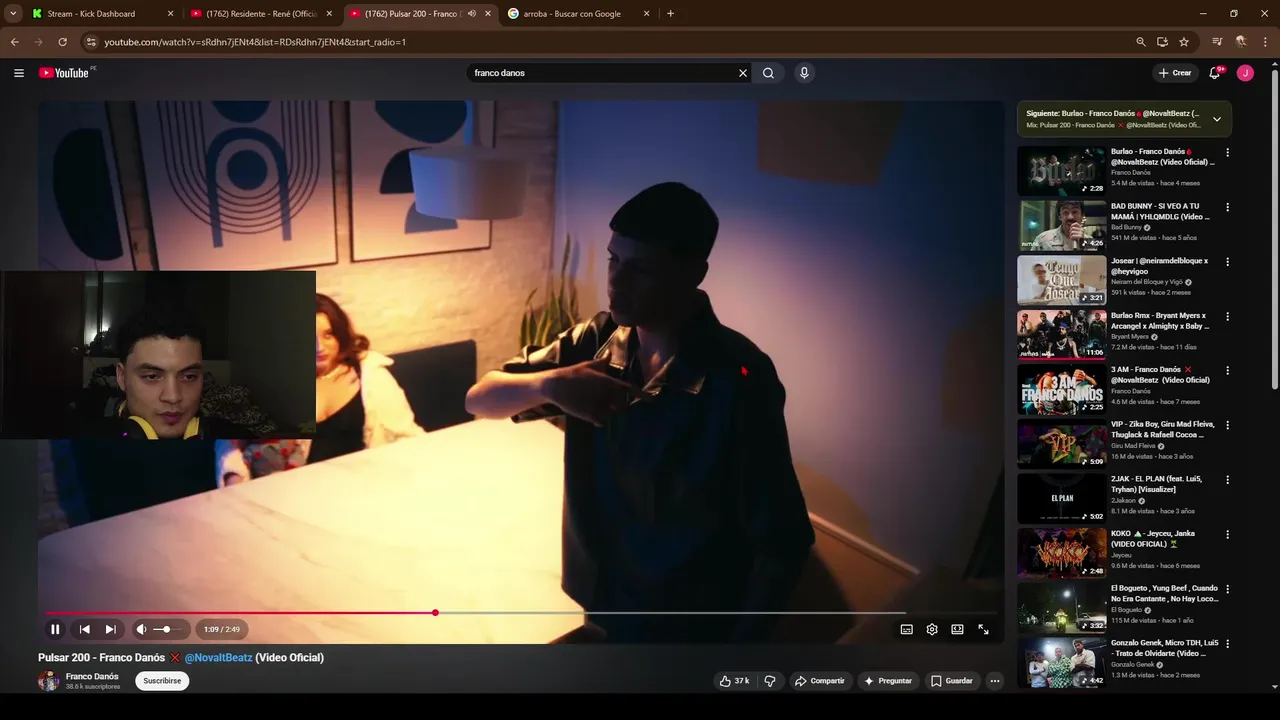Switch player to theater mode

pyautogui.click(x=957, y=629)
